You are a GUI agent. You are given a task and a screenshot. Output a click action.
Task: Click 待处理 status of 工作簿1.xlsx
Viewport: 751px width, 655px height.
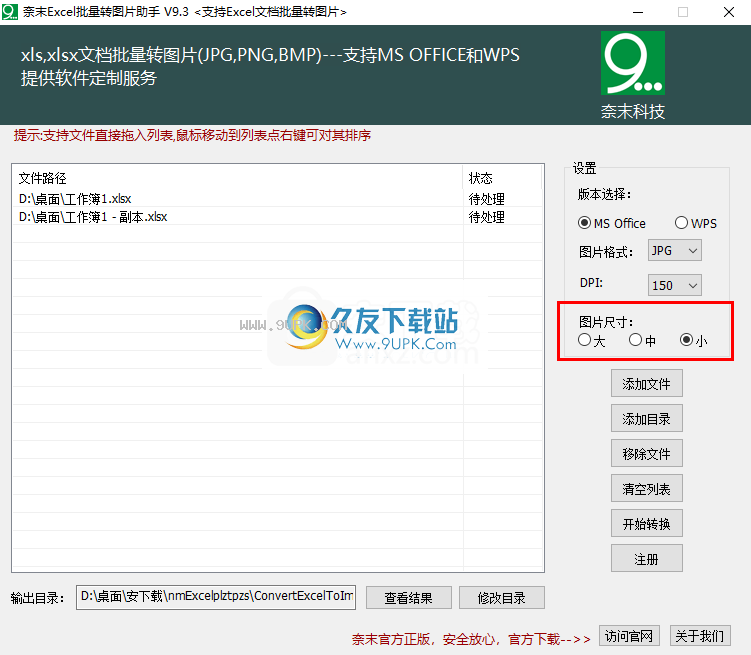click(x=487, y=199)
